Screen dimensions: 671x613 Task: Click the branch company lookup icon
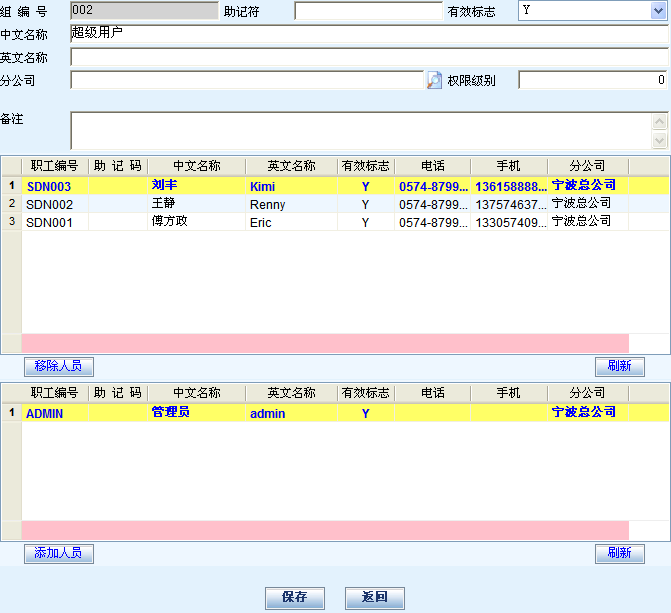[434, 80]
